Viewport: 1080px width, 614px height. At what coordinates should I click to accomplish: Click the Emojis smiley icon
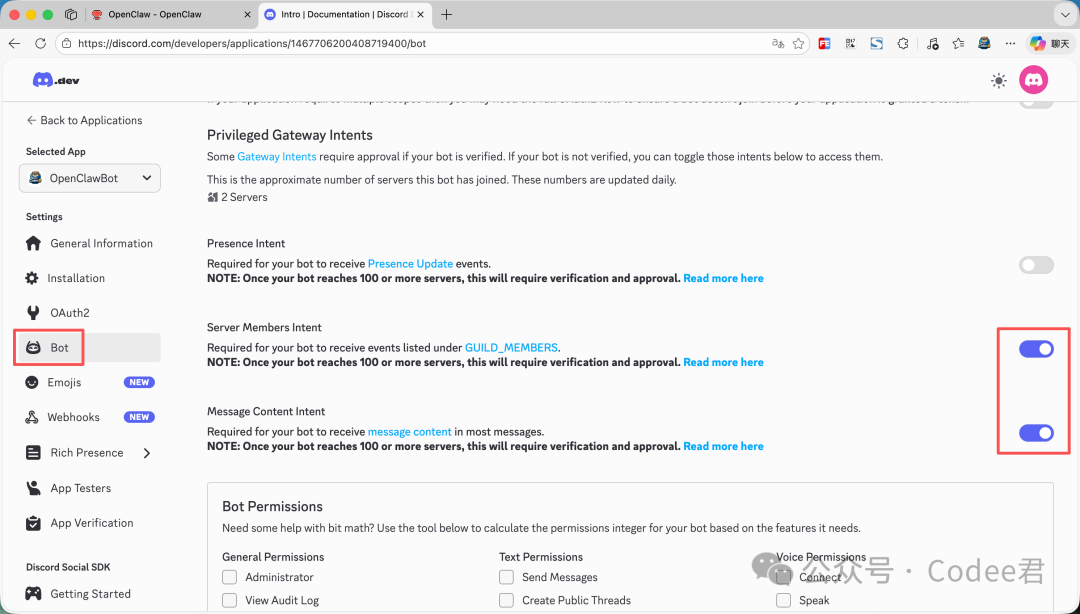(x=32, y=382)
